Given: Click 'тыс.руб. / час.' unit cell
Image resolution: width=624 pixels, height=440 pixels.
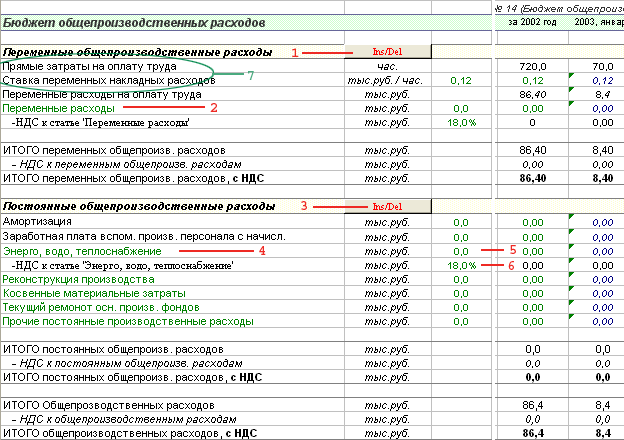Looking at the screenshot, I should coord(385,81).
